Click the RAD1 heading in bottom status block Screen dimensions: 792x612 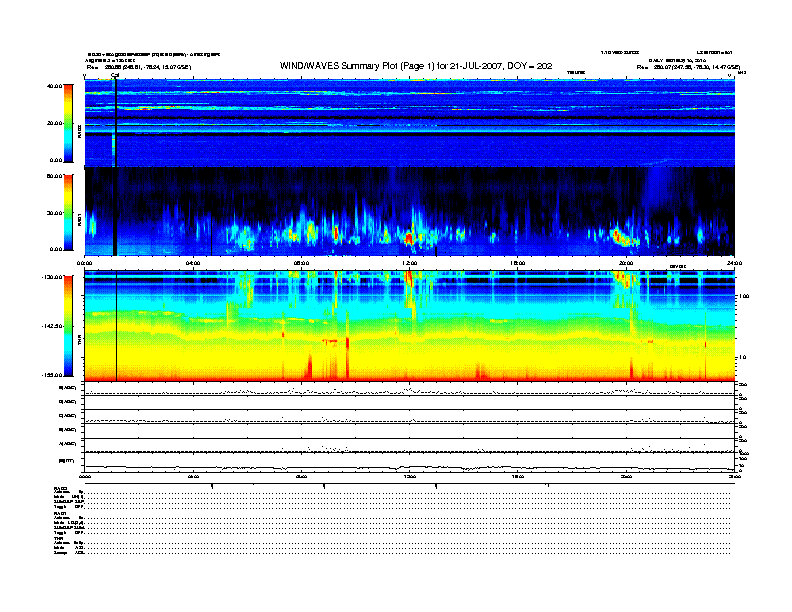tap(60, 513)
